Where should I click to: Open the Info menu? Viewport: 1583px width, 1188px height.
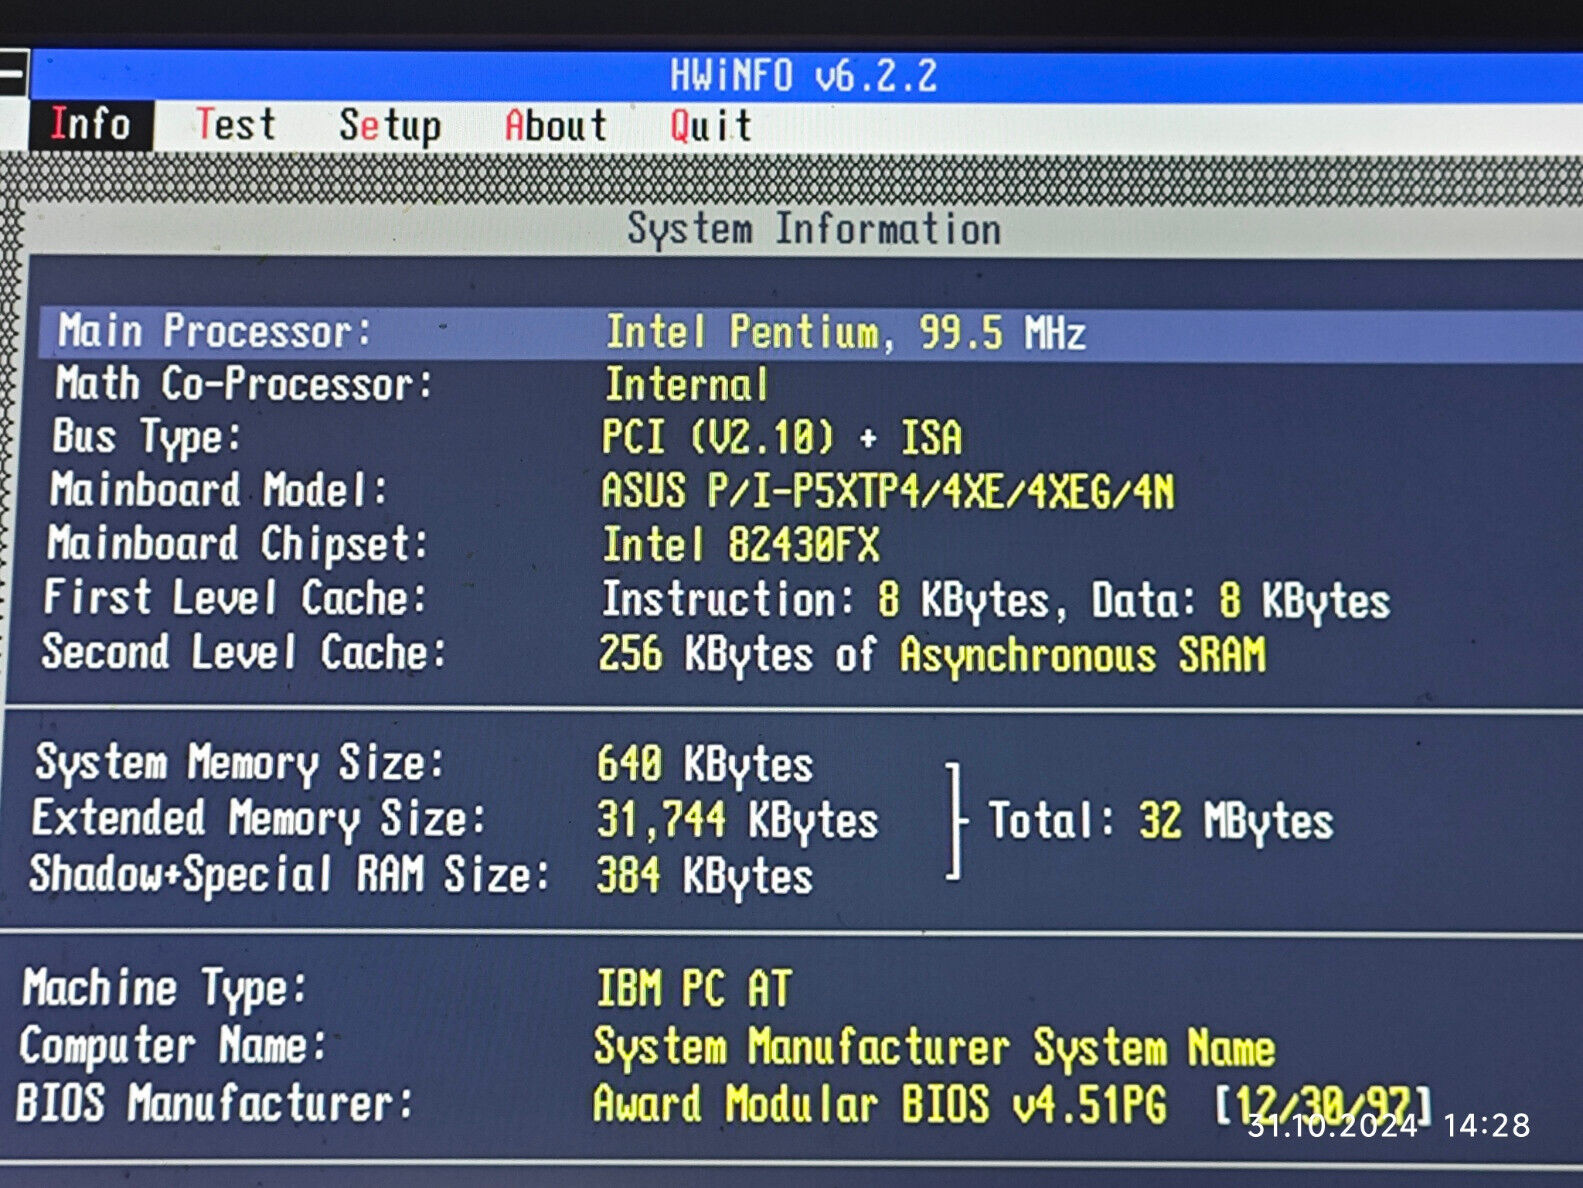point(91,125)
